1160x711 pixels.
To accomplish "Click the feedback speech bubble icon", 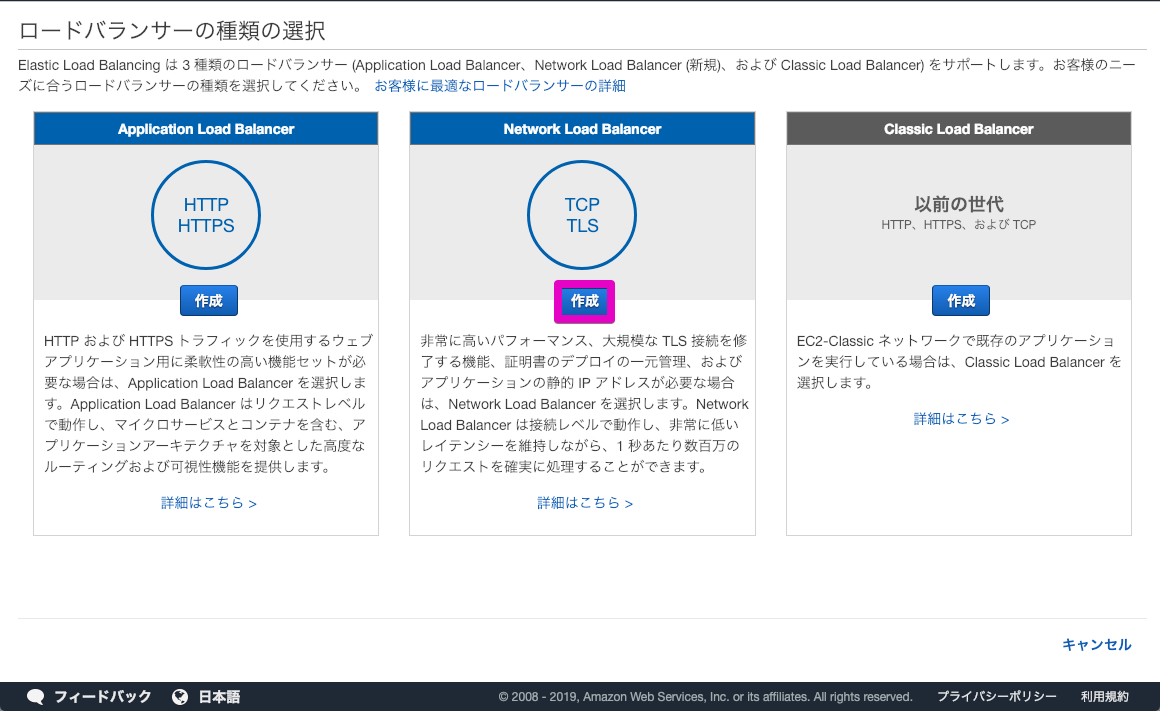I will (36, 697).
